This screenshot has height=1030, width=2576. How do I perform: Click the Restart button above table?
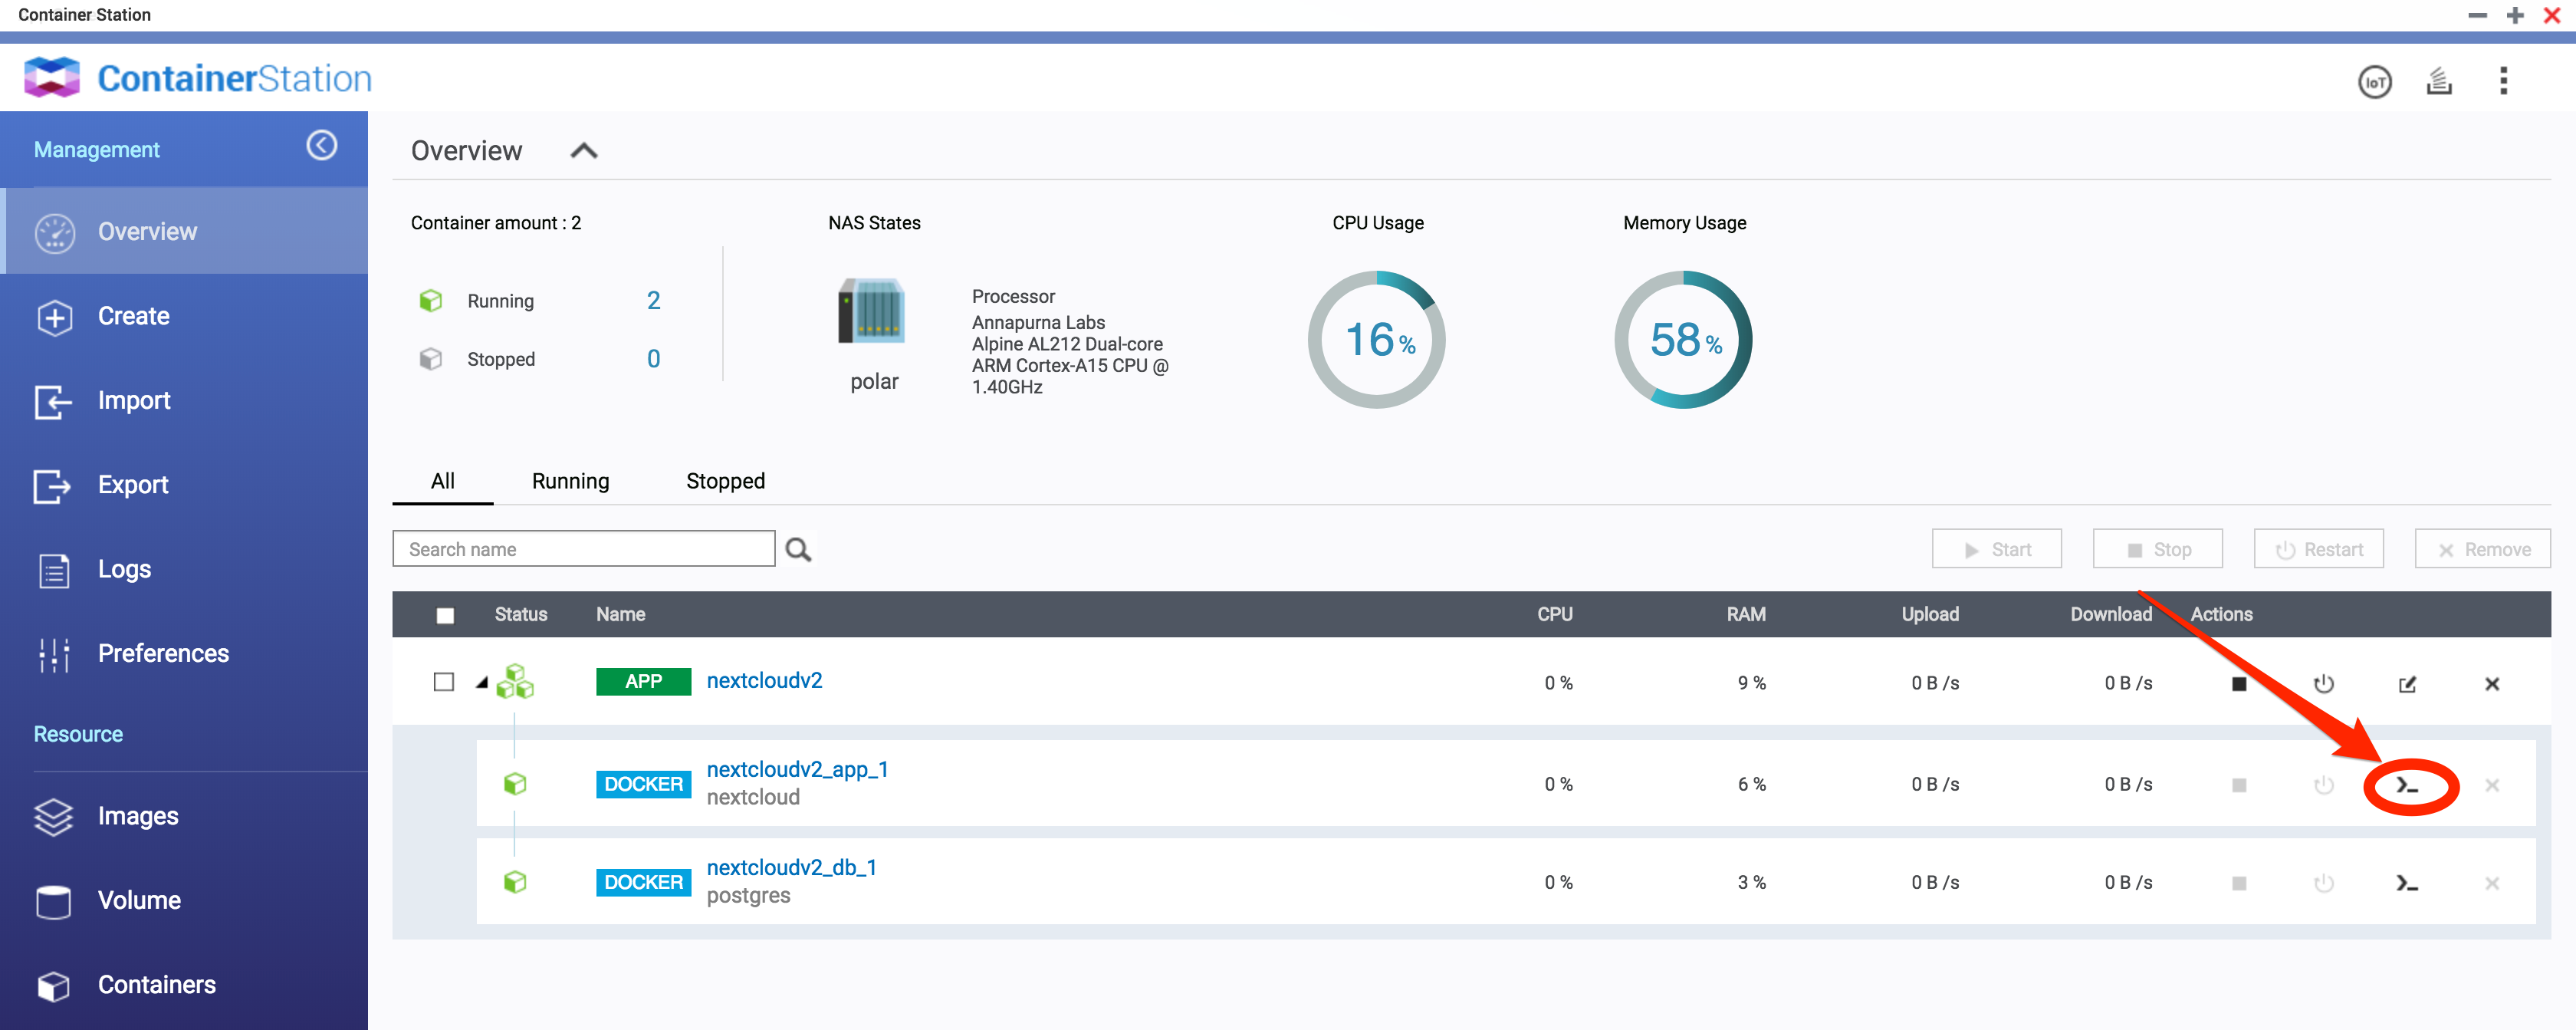[x=2318, y=549]
